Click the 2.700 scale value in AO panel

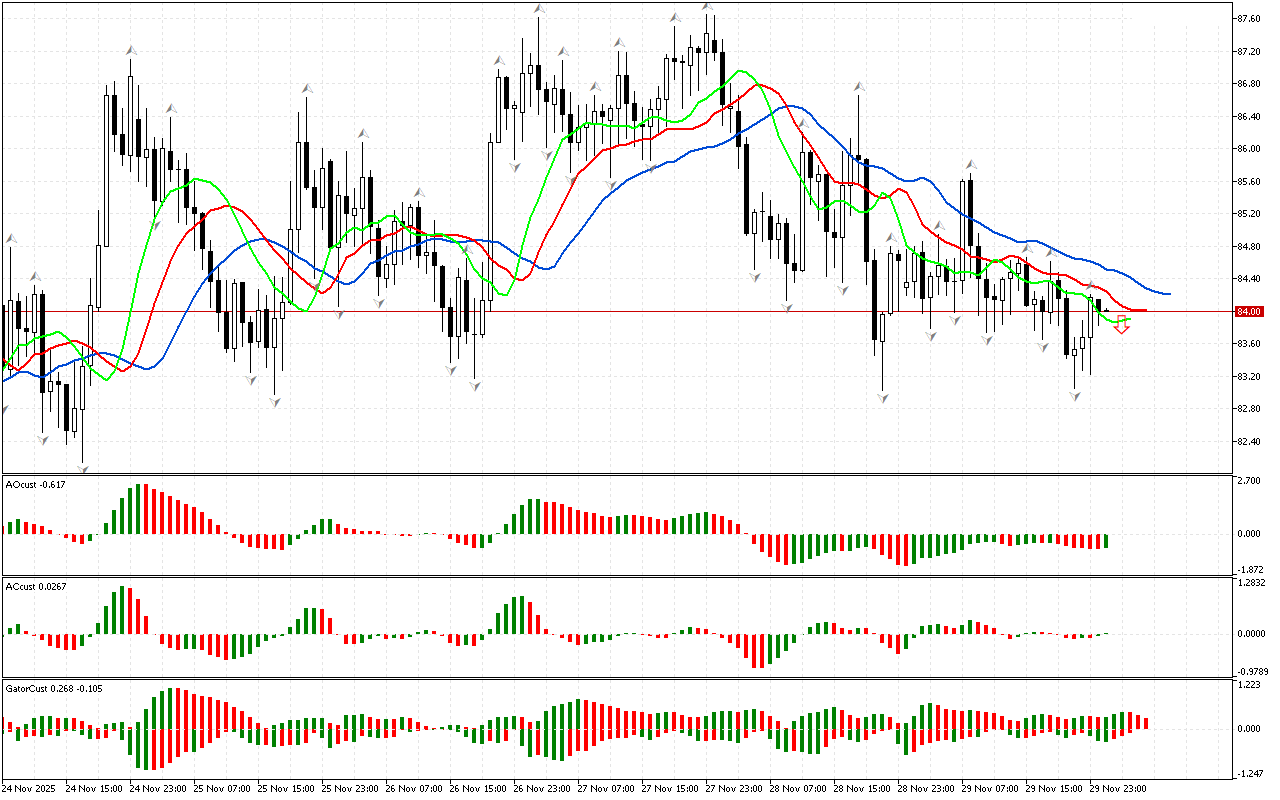1248,482
